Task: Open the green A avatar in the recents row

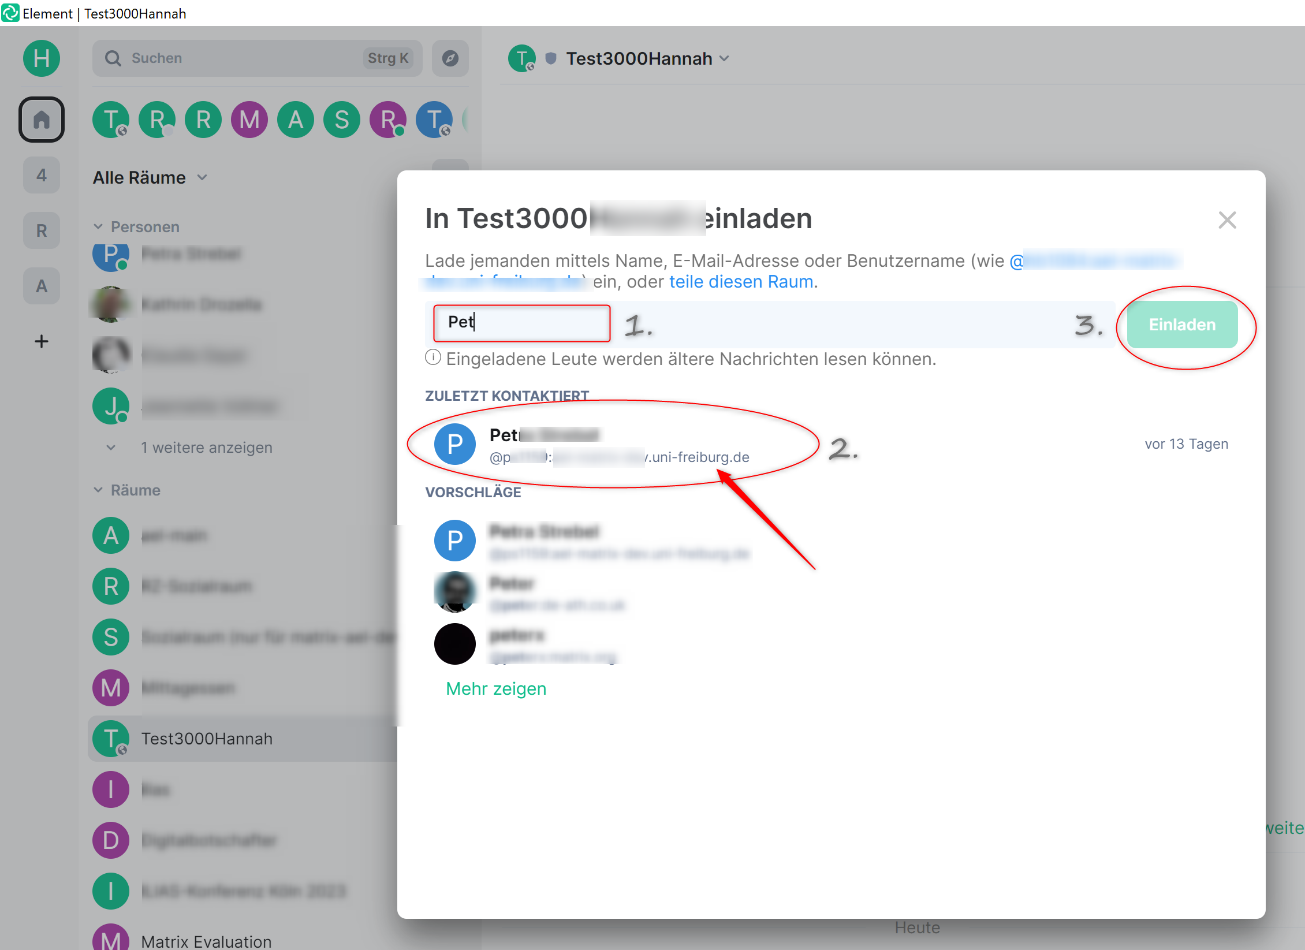Action: click(x=296, y=120)
